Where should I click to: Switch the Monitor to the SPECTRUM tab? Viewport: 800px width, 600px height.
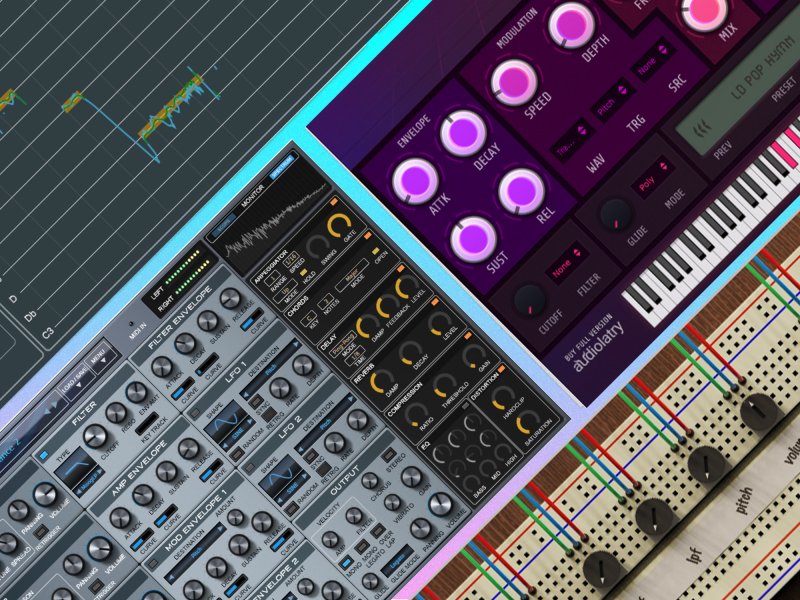tap(282, 165)
